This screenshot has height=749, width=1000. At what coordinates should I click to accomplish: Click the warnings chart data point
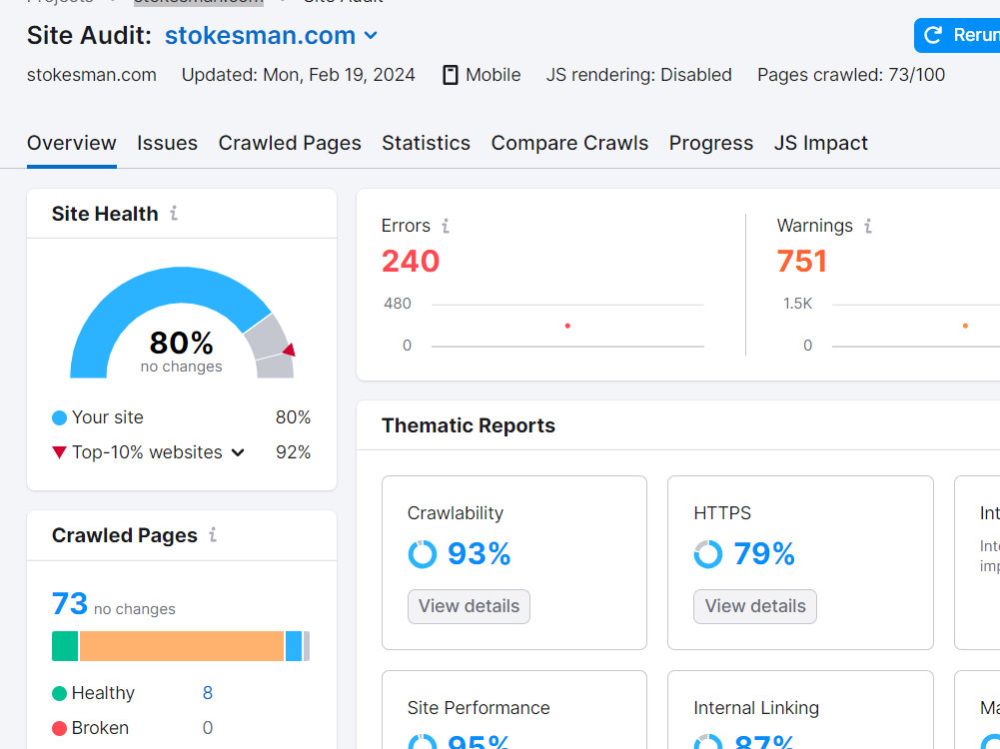pyautogui.click(x=966, y=326)
